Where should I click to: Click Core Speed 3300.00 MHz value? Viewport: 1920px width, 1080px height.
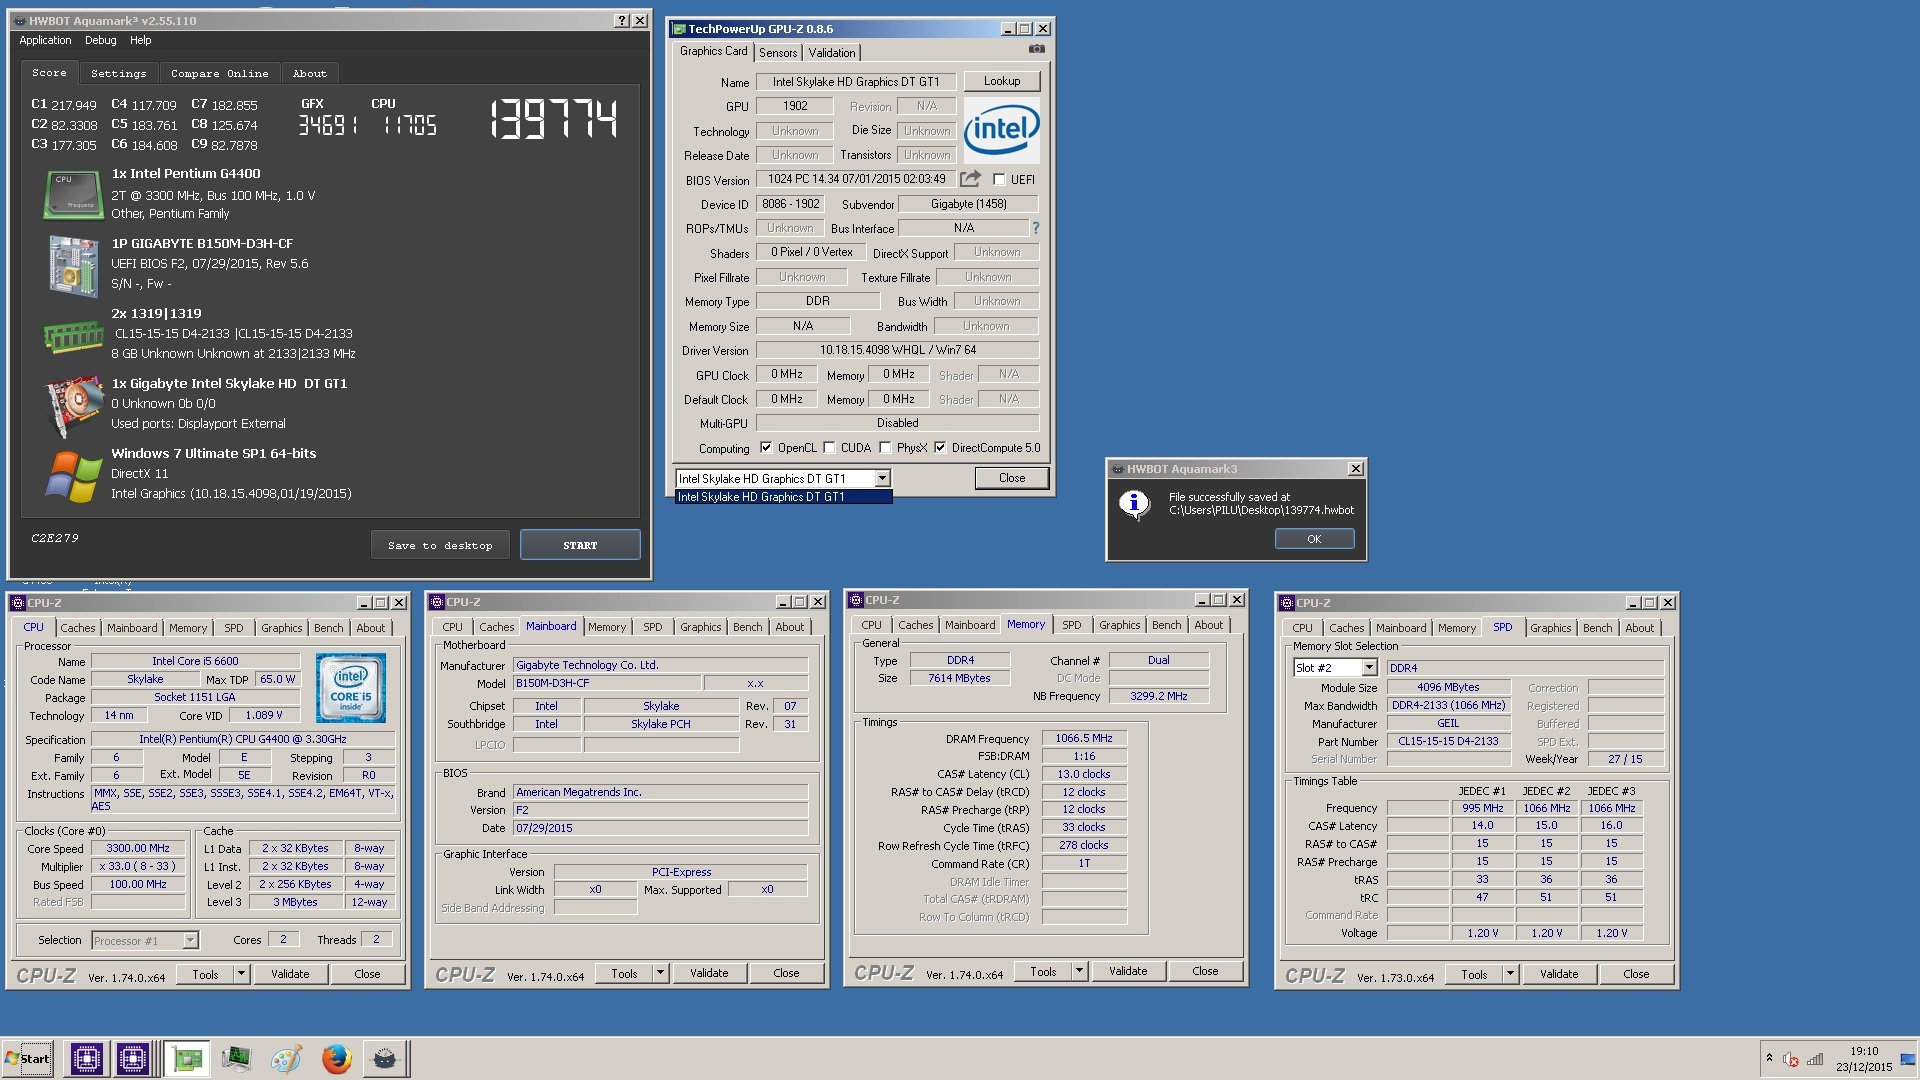pyautogui.click(x=138, y=849)
